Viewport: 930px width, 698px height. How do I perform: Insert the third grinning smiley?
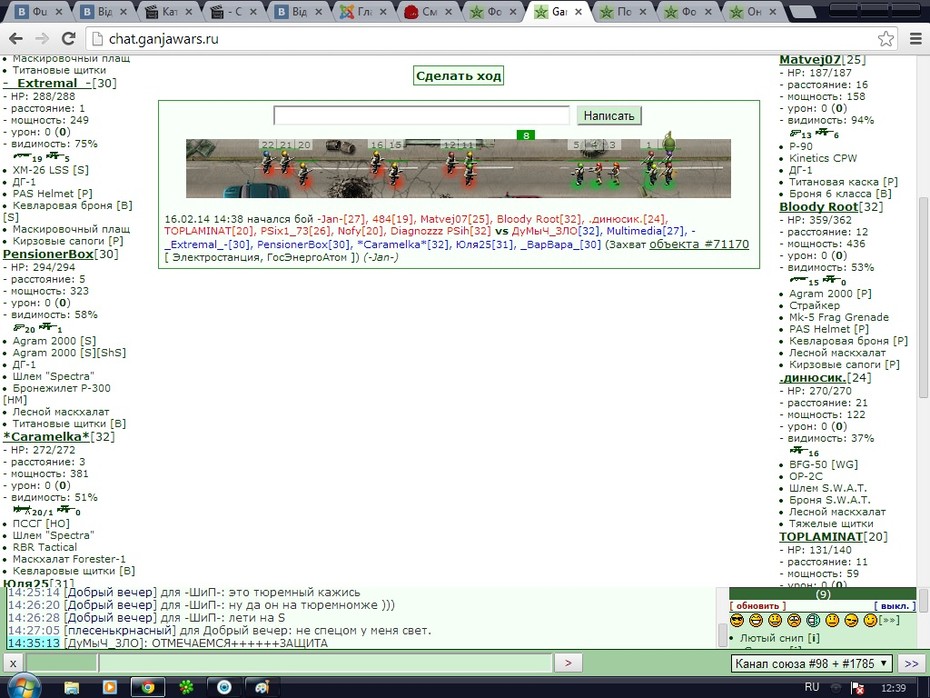click(x=775, y=620)
